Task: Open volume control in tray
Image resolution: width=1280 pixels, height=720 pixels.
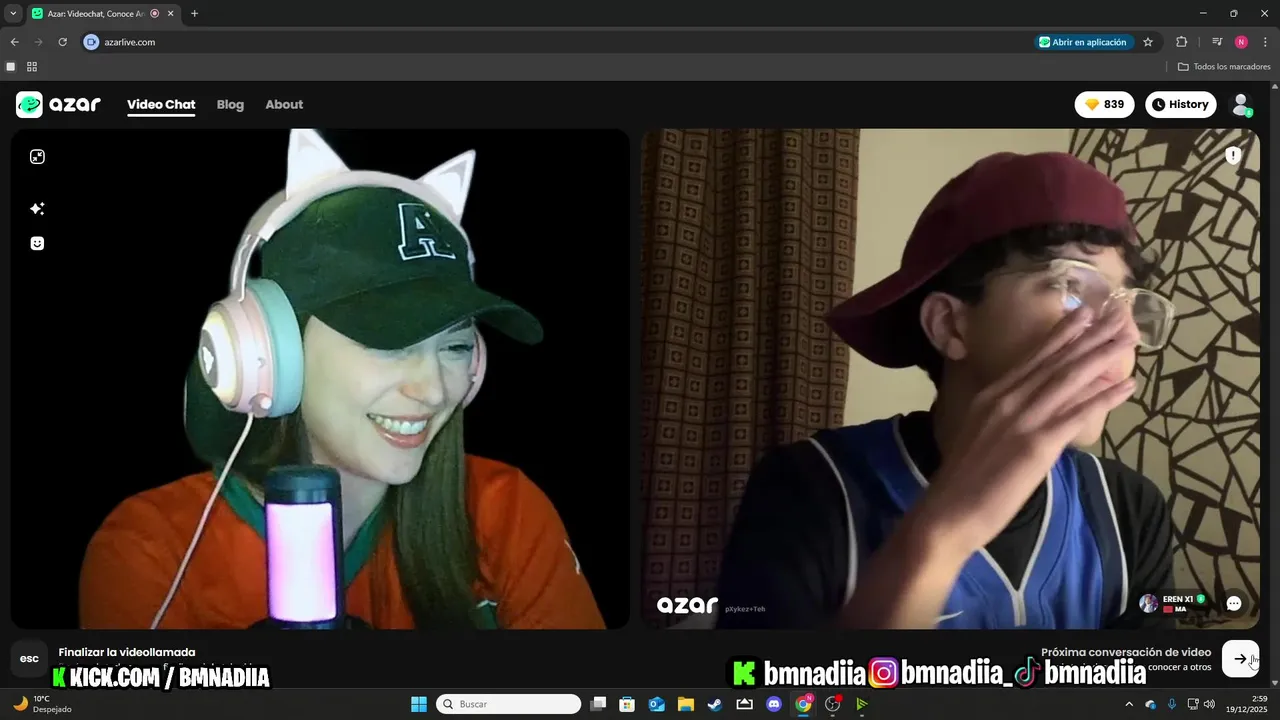Action: pos(1209,704)
